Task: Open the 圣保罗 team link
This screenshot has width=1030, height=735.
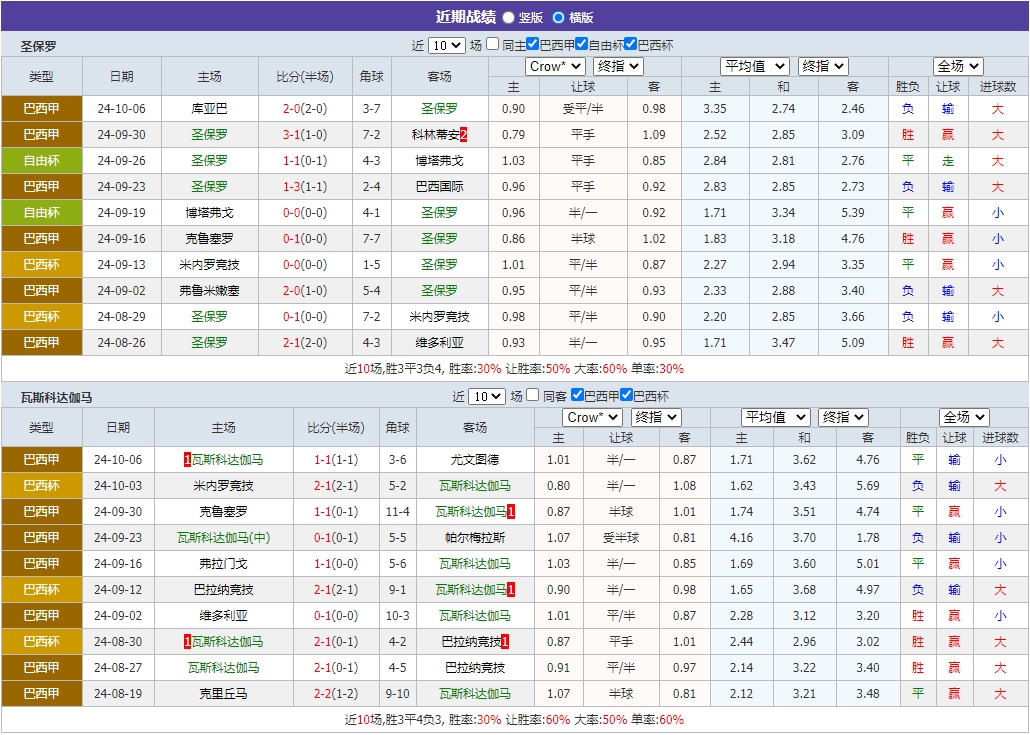Action: click(441, 108)
